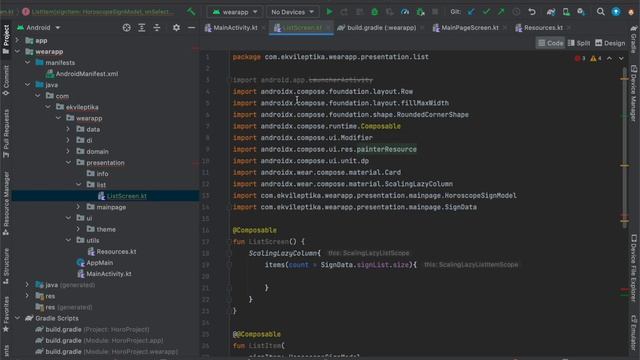Click the Debug bug icon in toolbar

point(374,12)
